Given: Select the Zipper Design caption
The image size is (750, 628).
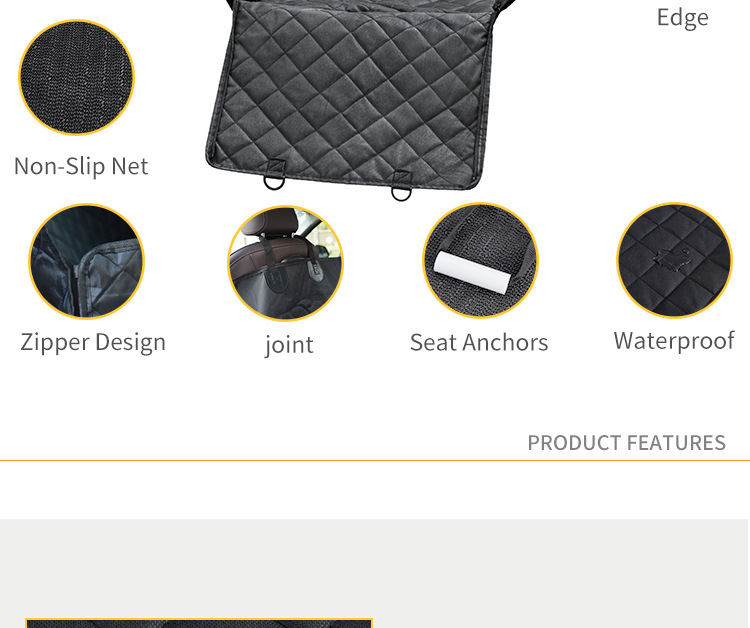Looking at the screenshot, I should click(93, 343).
